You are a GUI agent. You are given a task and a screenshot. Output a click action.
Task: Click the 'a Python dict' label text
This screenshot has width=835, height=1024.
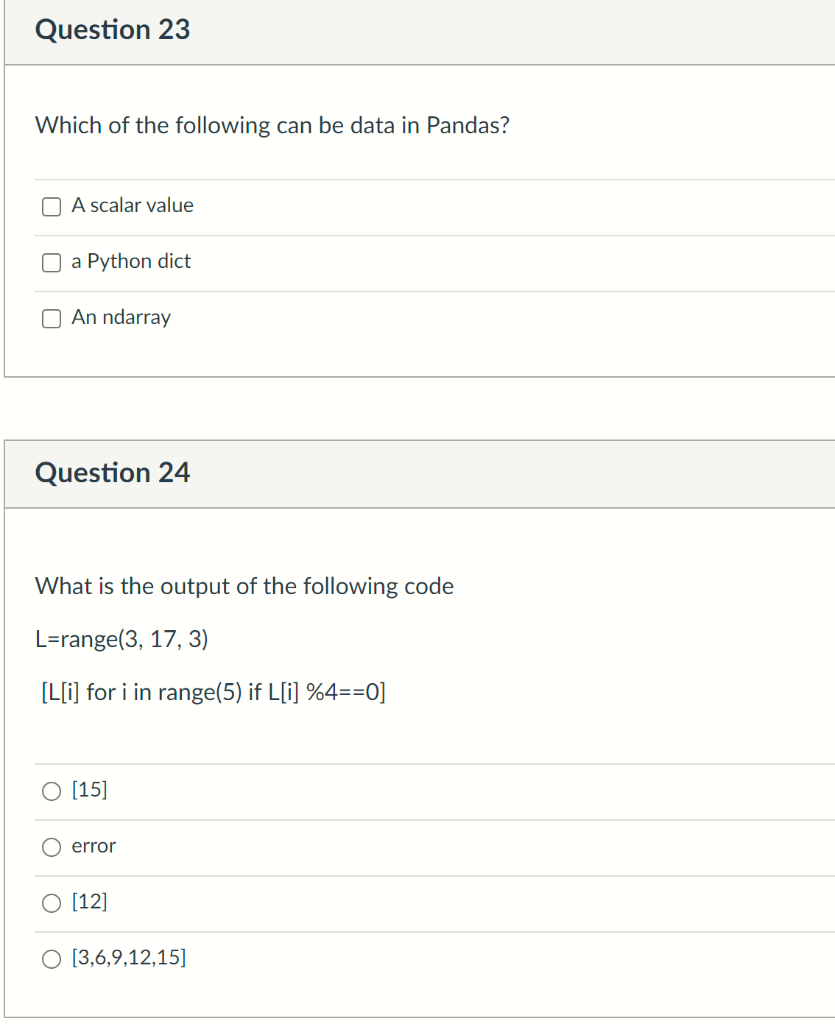131,261
